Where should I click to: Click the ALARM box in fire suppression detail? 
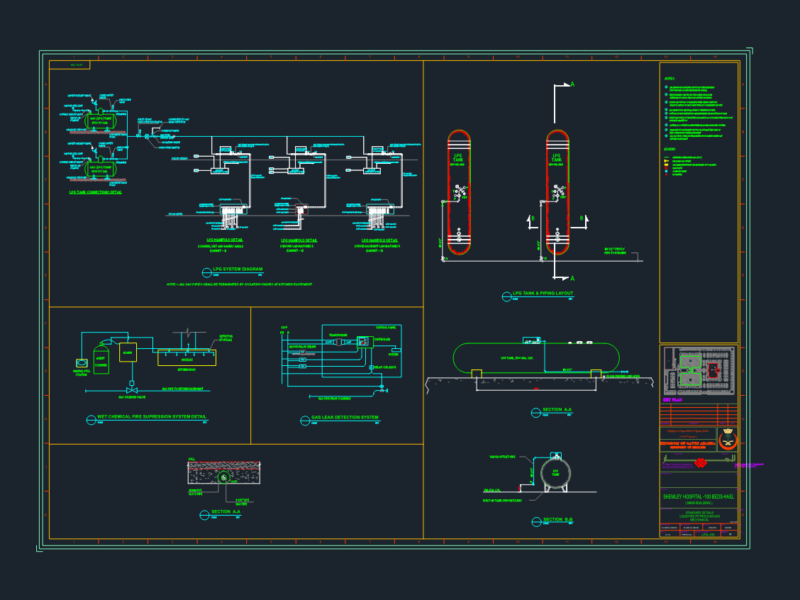coord(128,353)
